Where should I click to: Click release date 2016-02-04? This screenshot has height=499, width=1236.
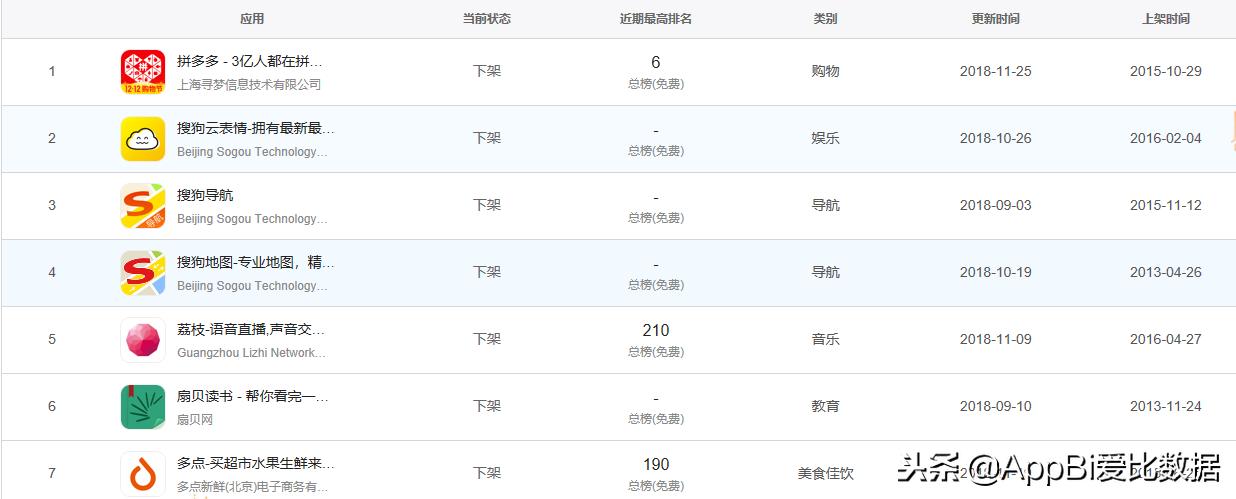click(x=1166, y=139)
